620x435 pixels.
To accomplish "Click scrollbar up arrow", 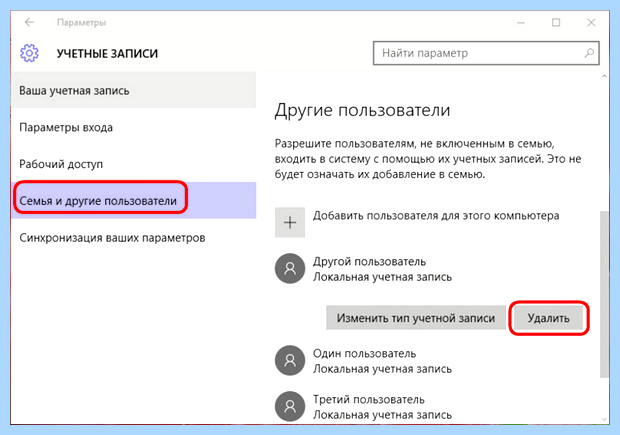I will pos(604,76).
